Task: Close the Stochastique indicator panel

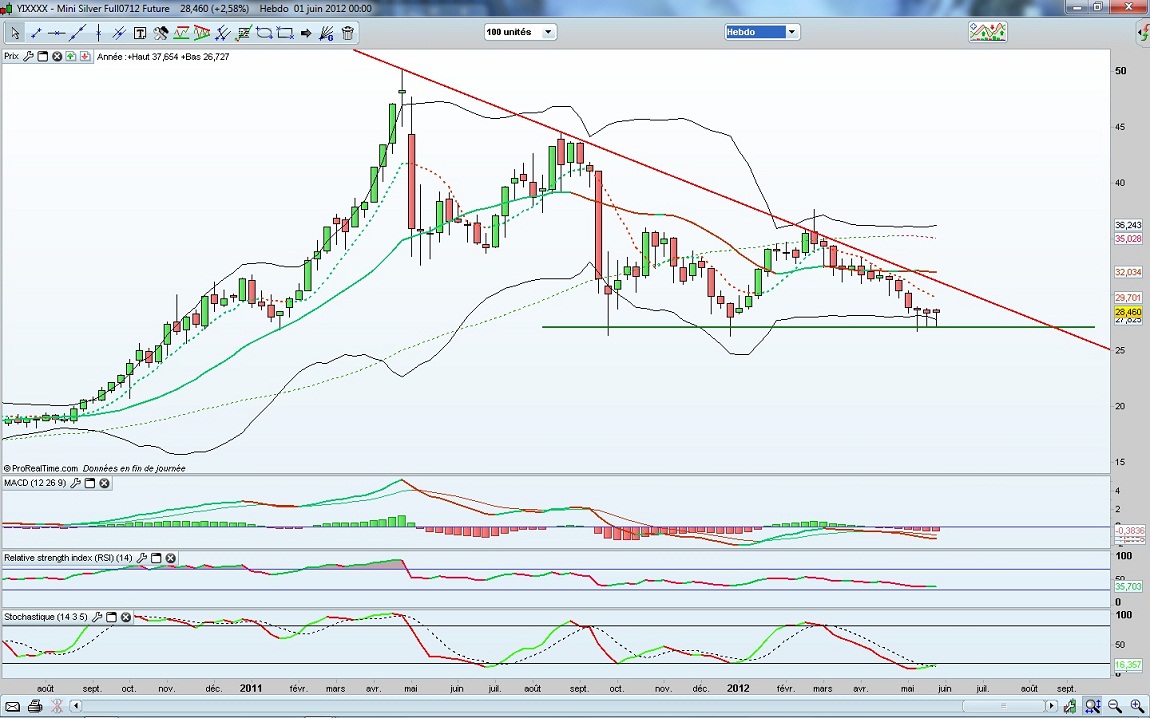Action: click(126, 617)
